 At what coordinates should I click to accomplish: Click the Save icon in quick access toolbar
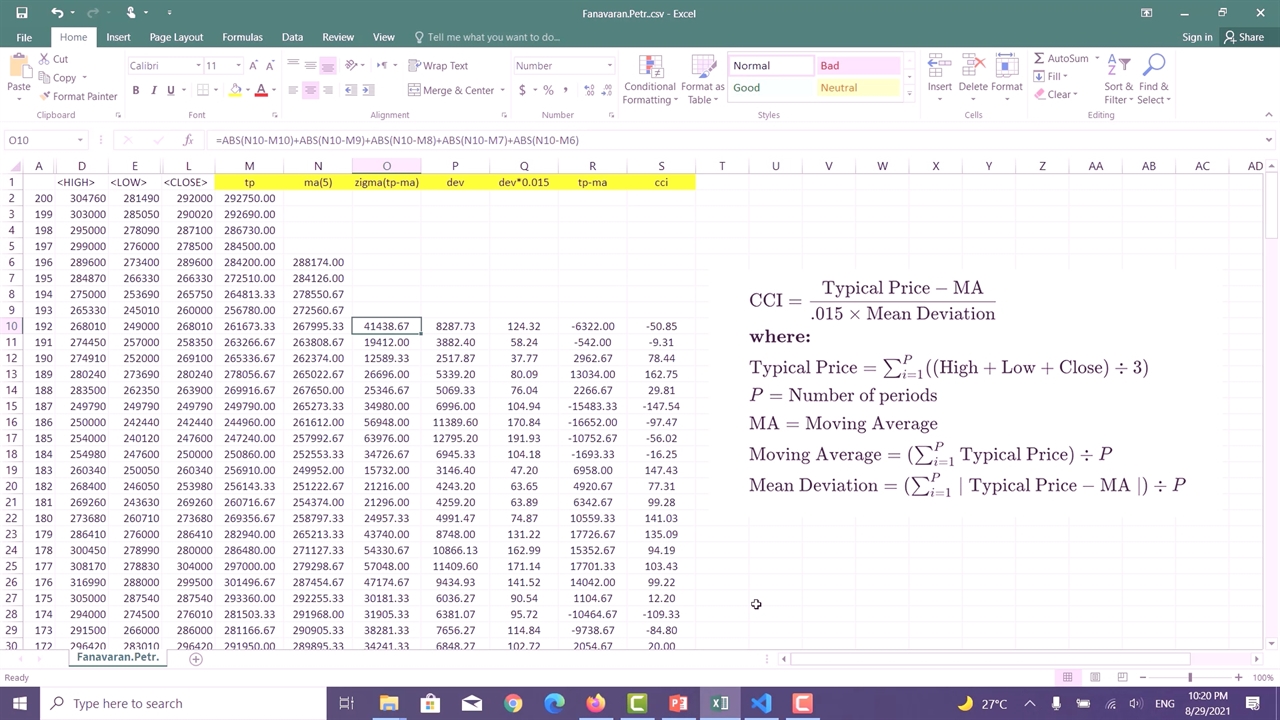pos(21,13)
